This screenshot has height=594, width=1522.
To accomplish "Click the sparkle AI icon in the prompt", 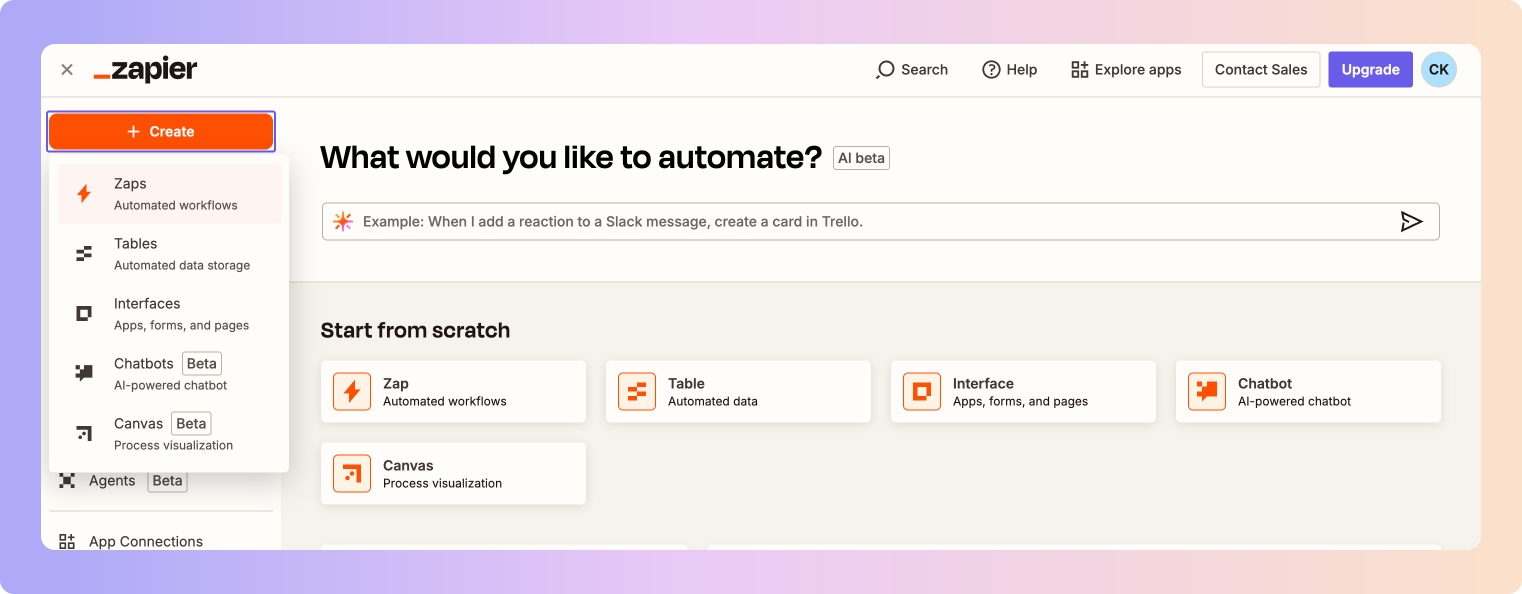I will point(343,222).
